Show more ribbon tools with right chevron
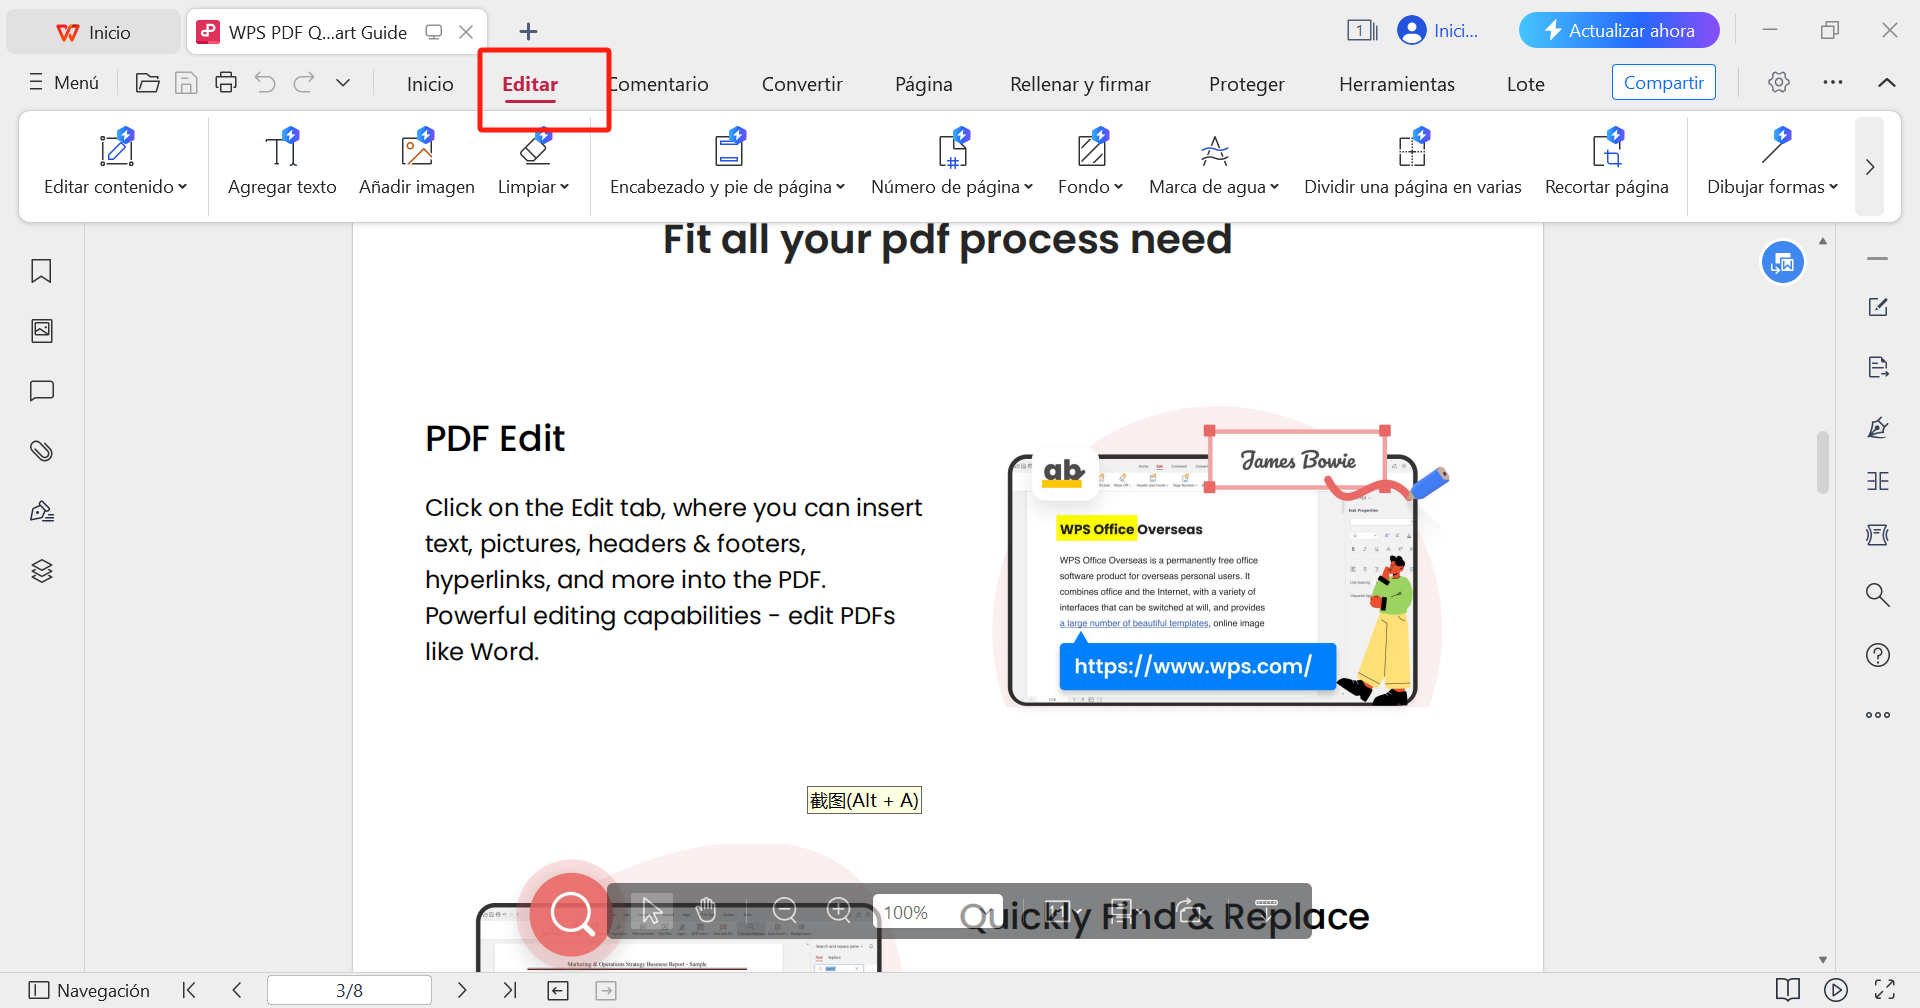The image size is (1920, 1008). 1870,167
